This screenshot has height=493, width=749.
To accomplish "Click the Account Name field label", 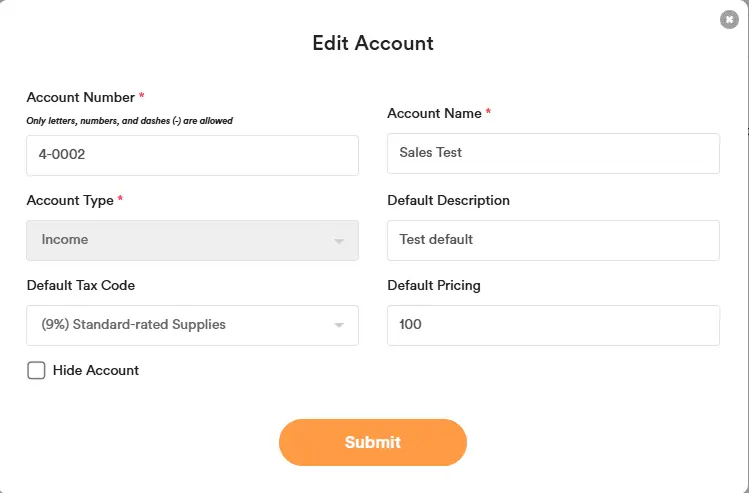I will pos(435,114).
